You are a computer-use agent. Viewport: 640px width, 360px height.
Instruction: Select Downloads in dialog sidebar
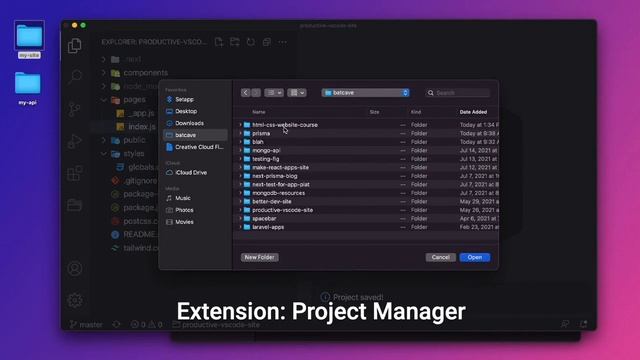[x=195, y=123]
